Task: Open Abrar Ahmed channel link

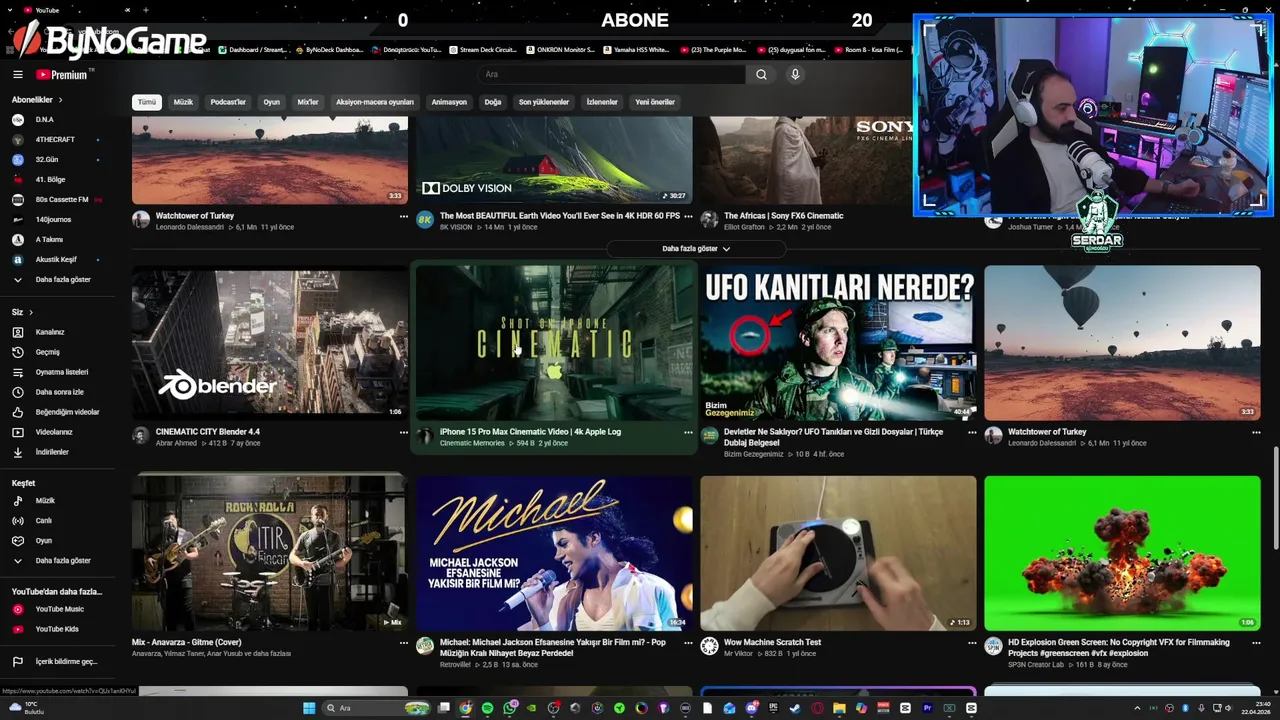Action: 177,443
